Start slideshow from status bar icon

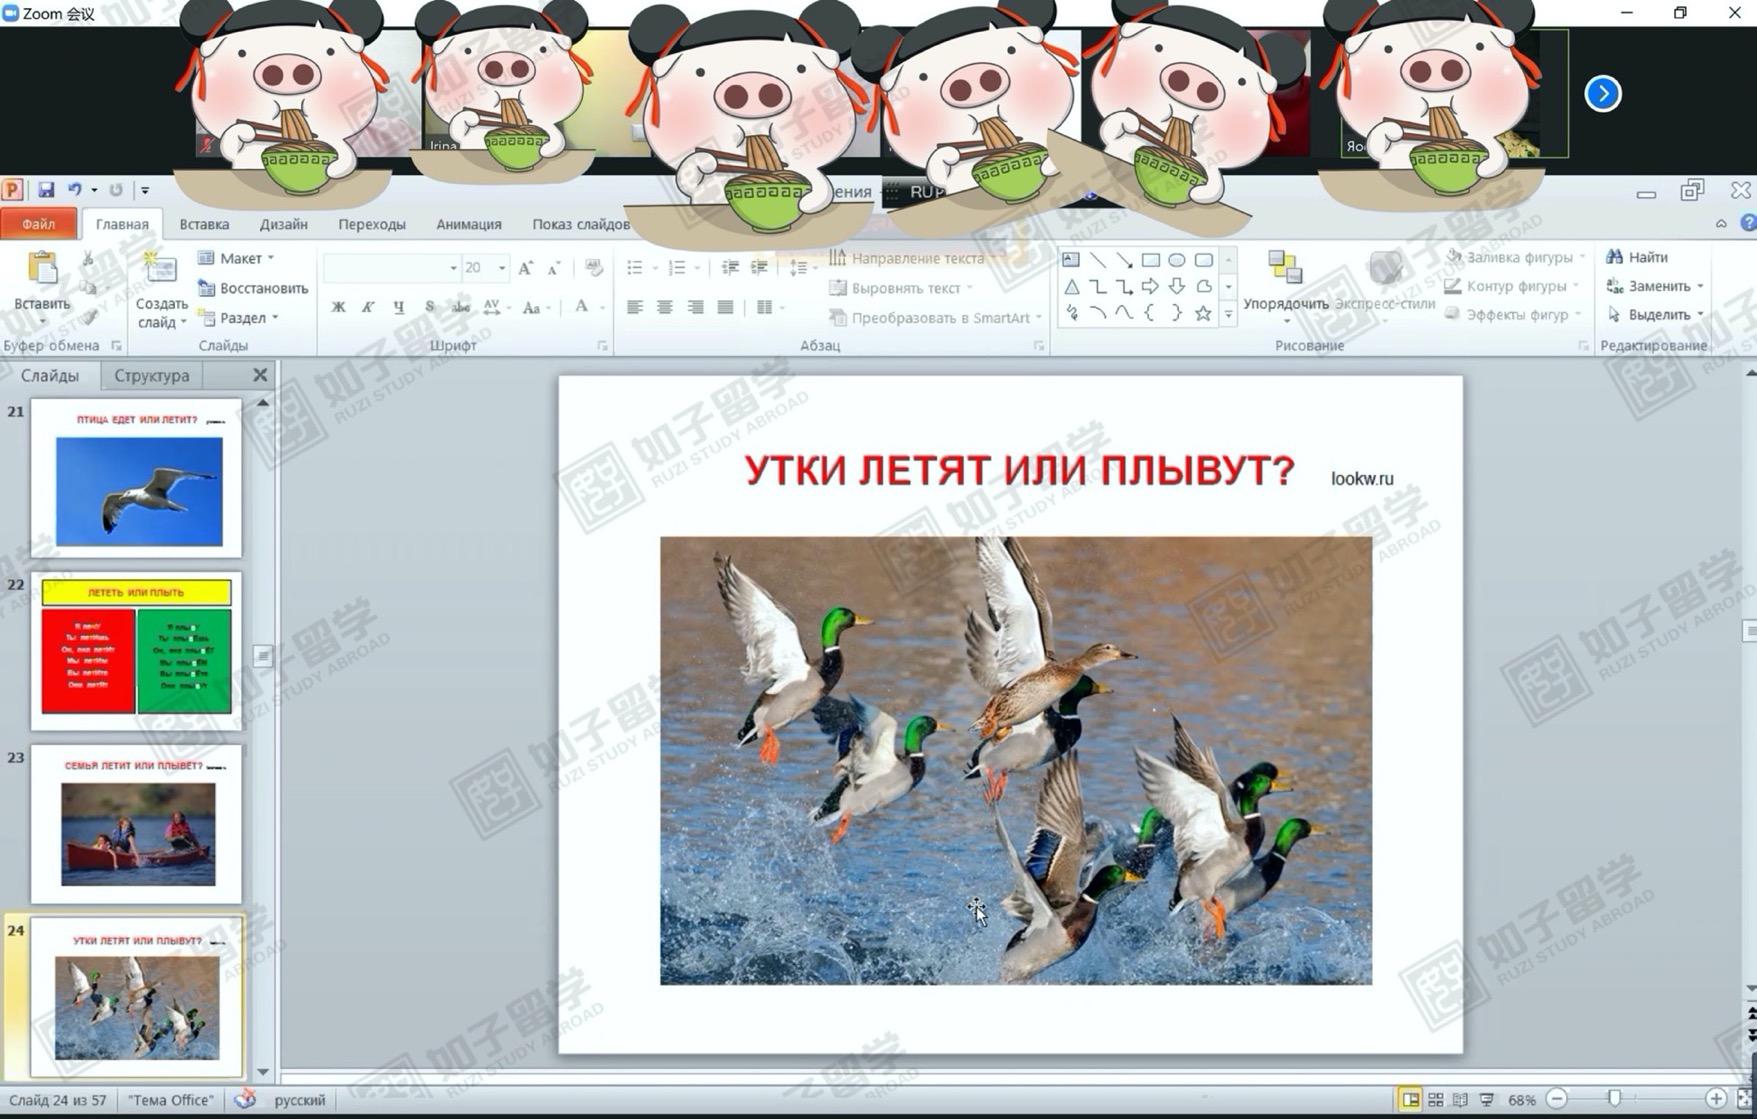[x=1487, y=1099]
